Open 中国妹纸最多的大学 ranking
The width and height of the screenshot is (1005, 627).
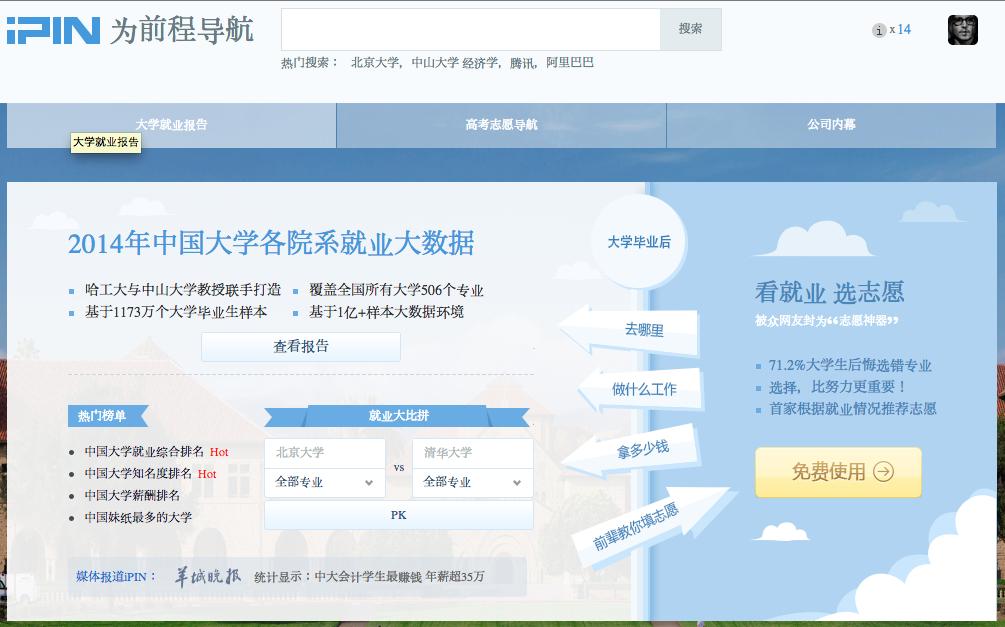[x=138, y=517]
